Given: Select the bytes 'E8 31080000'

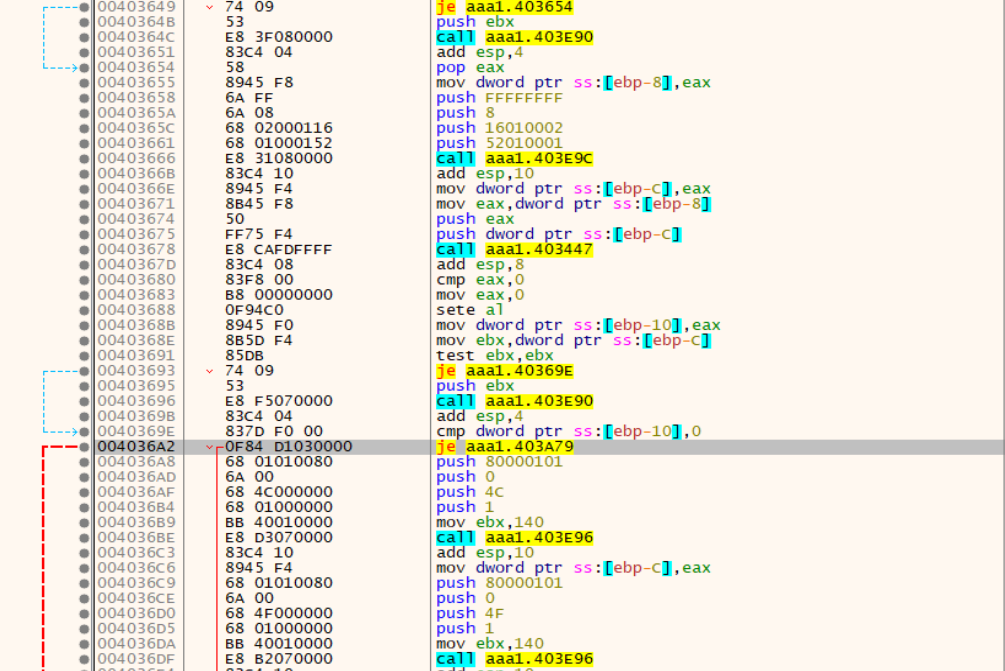Looking at the screenshot, I should tap(279, 158).
